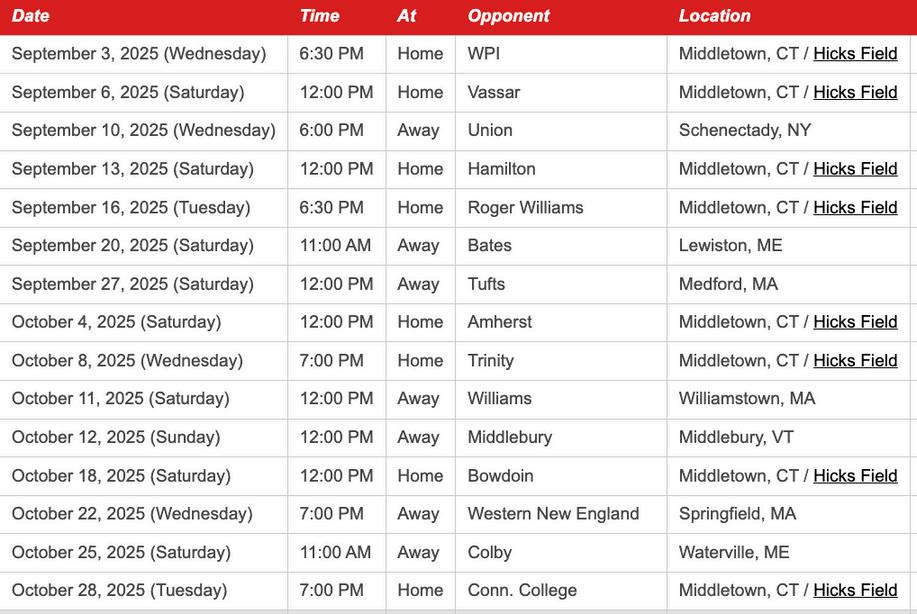
Task: Select the 11:00 AM time for Bates
Action: [336, 246]
